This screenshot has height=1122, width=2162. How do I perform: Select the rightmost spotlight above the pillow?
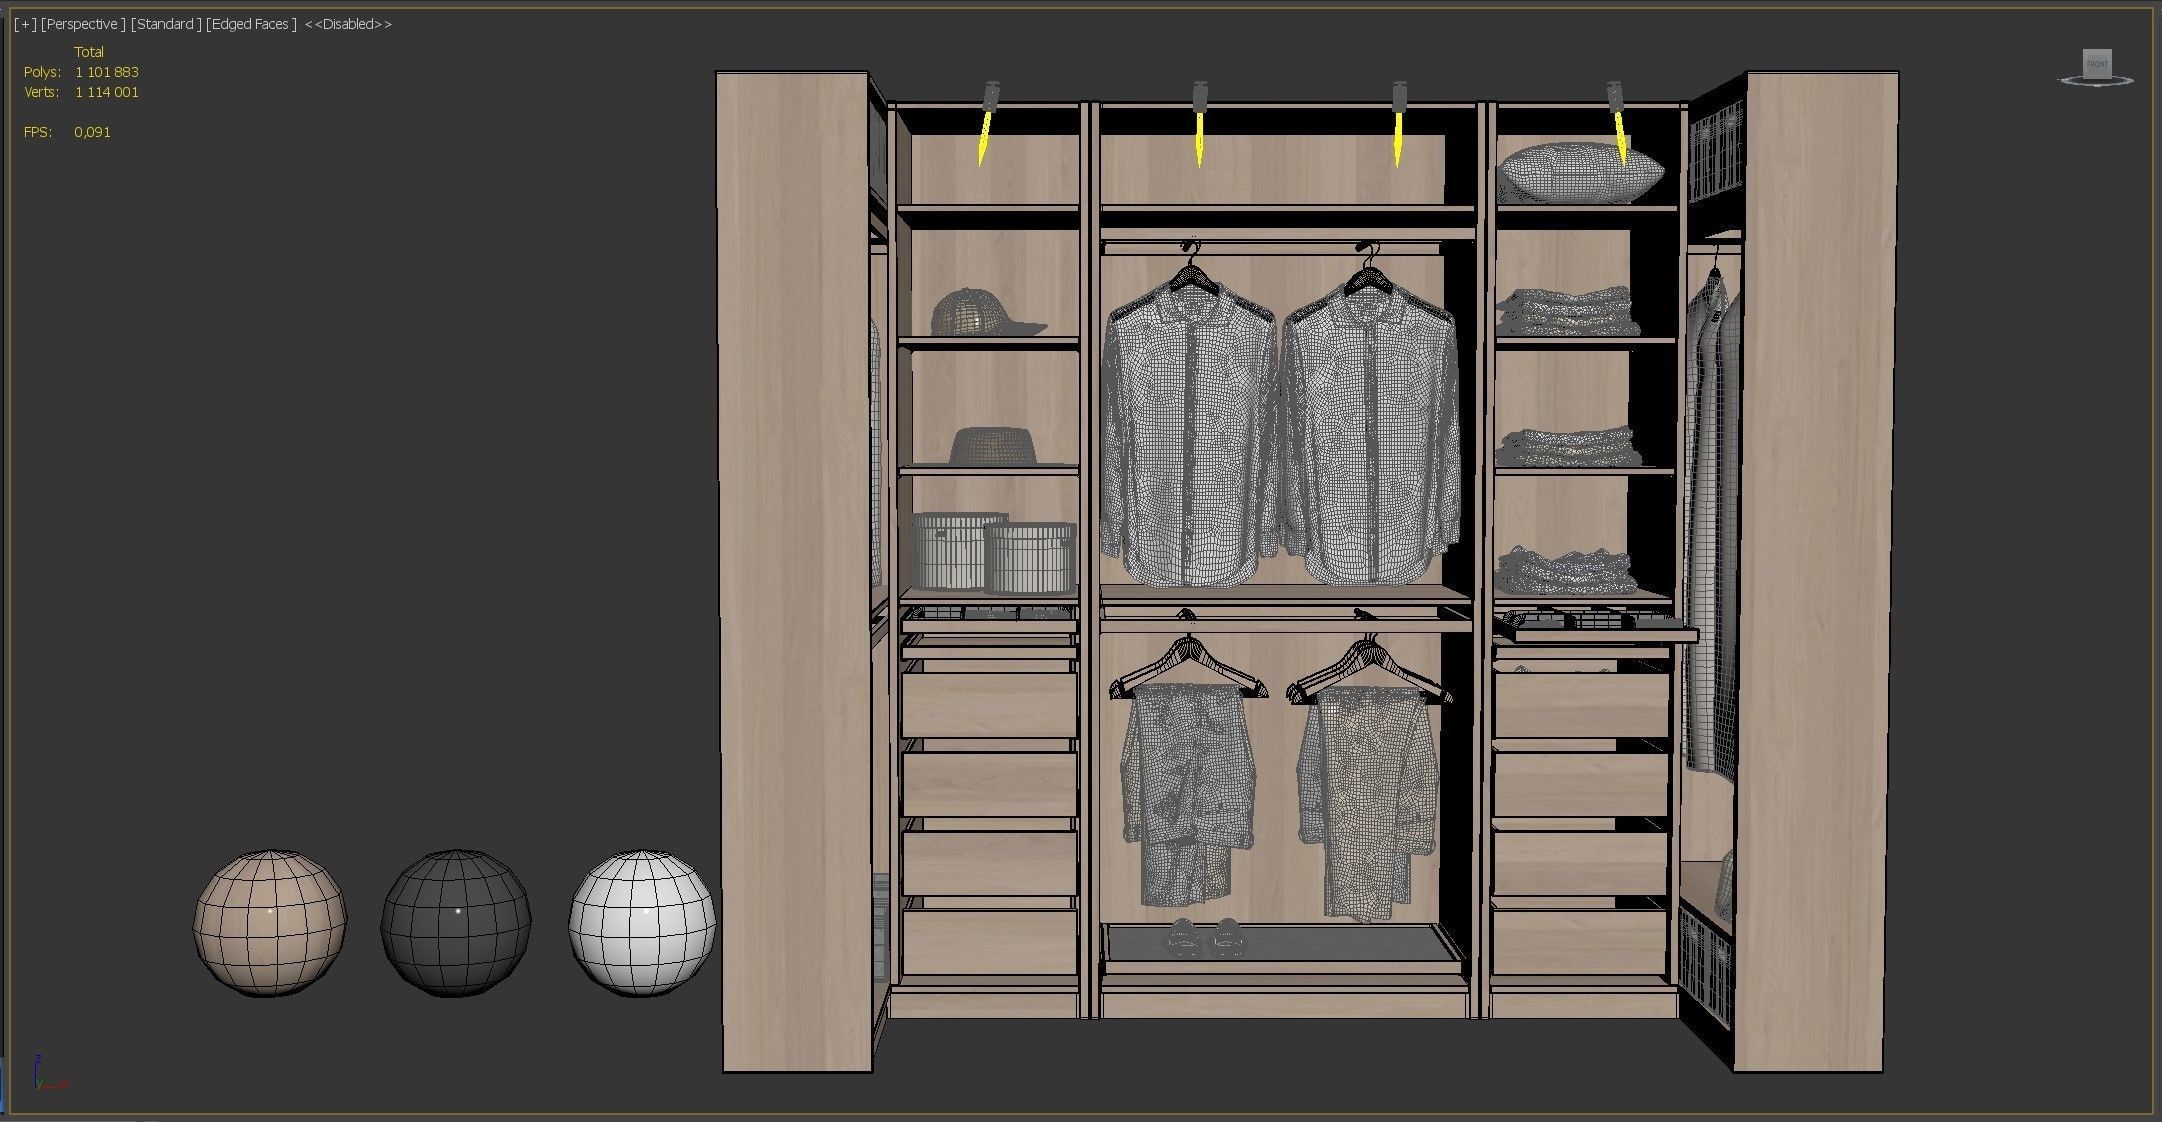1618,124
